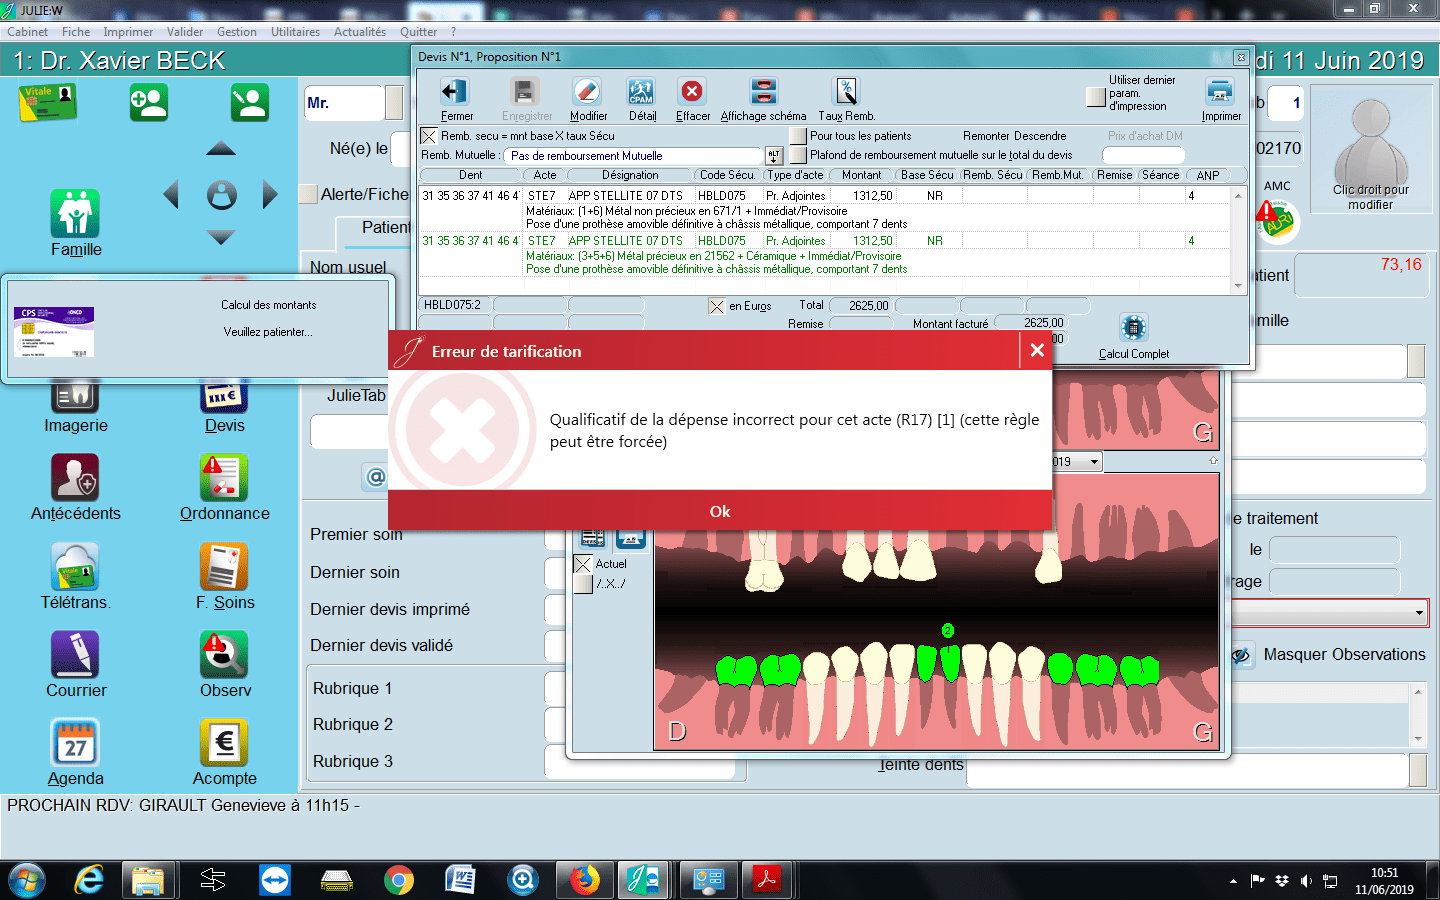This screenshot has height=900, width=1440.
Task: Open the Ordonnance module
Action: pos(224,480)
